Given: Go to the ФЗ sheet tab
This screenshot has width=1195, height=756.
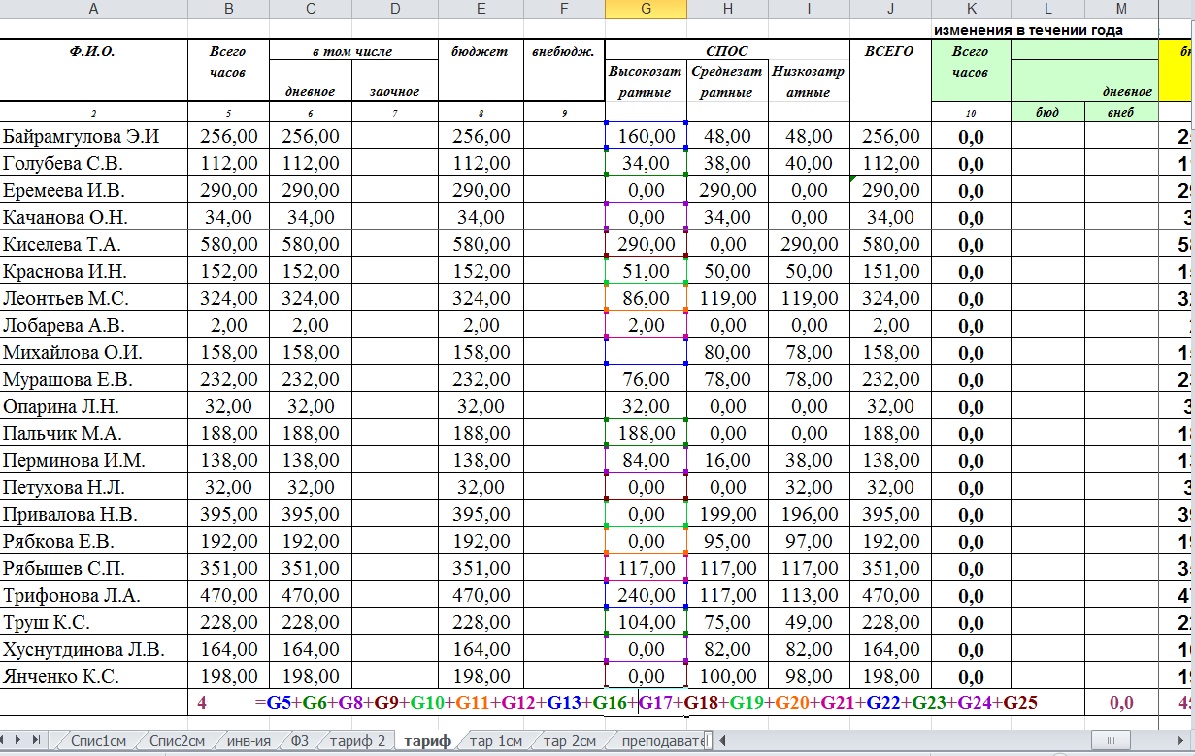Looking at the screenshot, I should (x=300, y=740).
